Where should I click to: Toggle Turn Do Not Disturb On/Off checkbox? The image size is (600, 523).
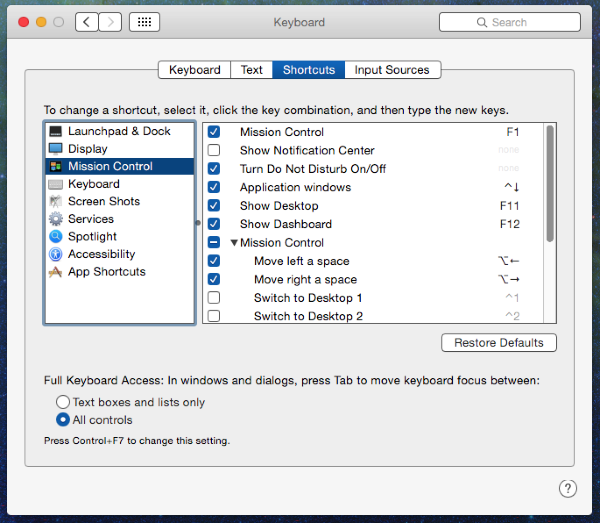tap(214, 168)
